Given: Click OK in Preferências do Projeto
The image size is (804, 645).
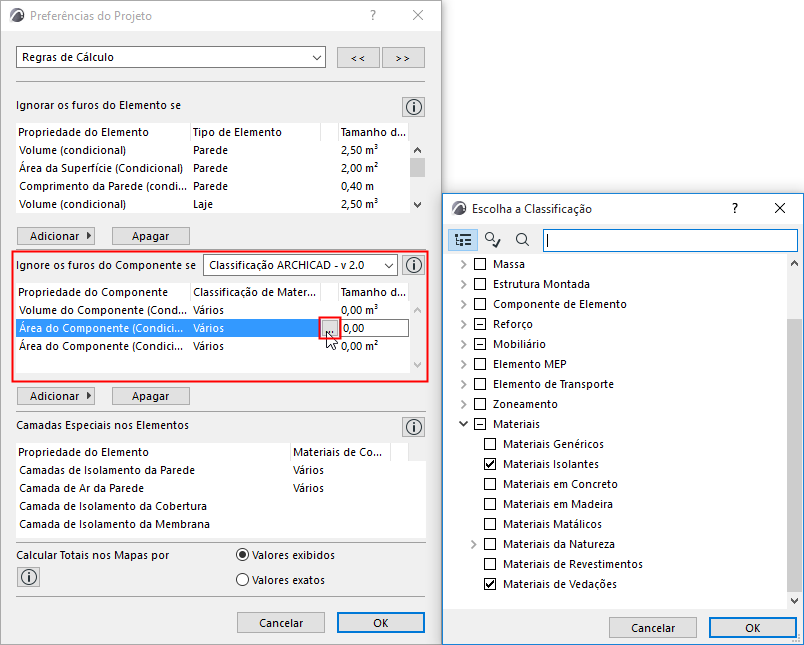Looking at the screenshot, I should tap(380, 622).
